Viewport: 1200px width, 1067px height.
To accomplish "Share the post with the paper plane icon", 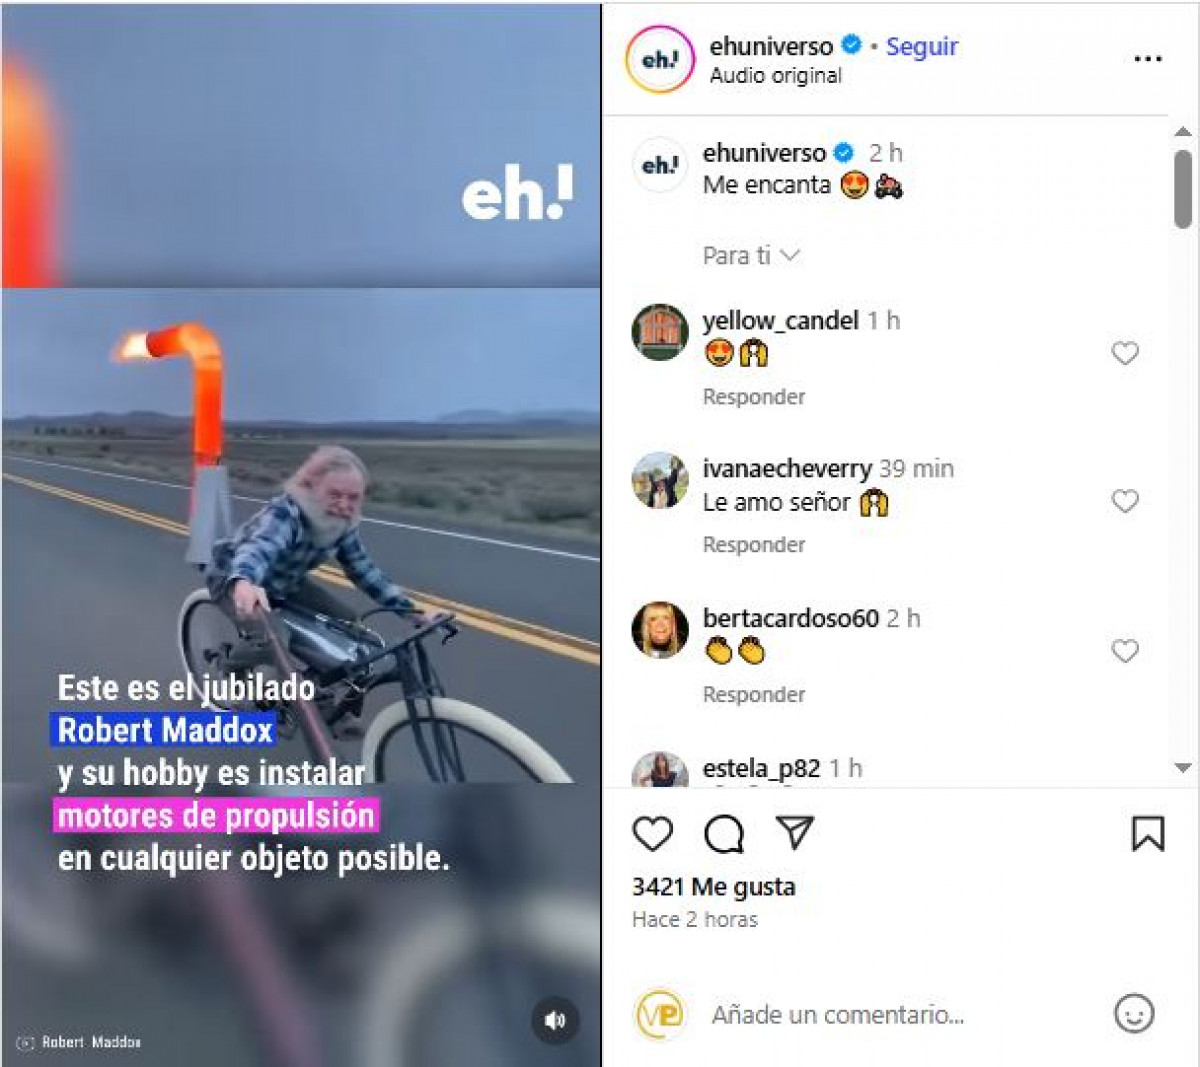I will pyautogui.click(x=795, y=832).
